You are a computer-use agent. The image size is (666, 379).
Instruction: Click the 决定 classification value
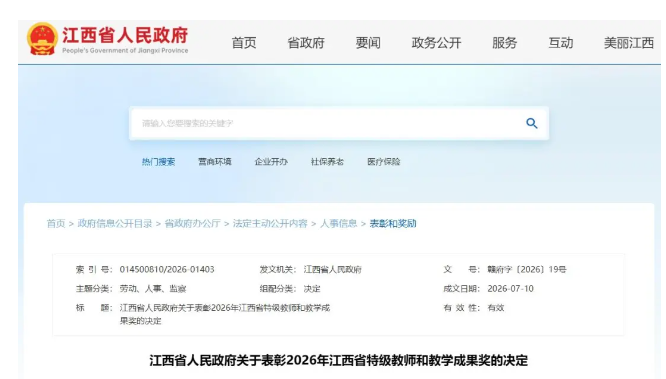coord(312,289)
